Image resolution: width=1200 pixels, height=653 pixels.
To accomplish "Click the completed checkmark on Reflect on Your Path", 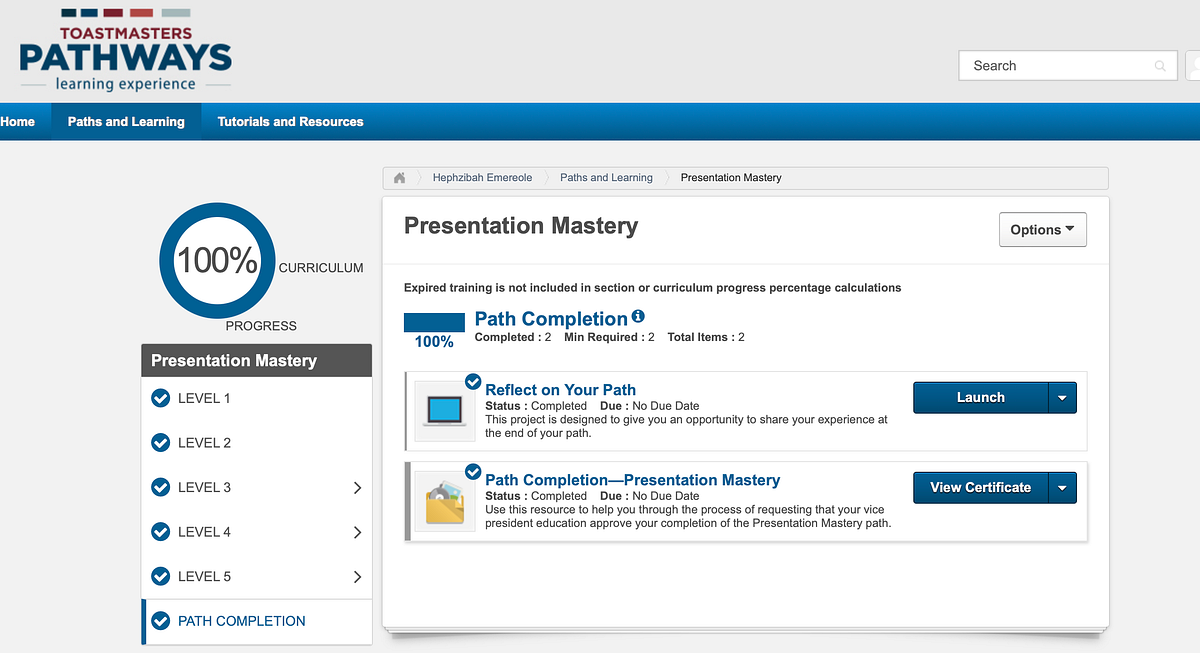I will point(474,381).
